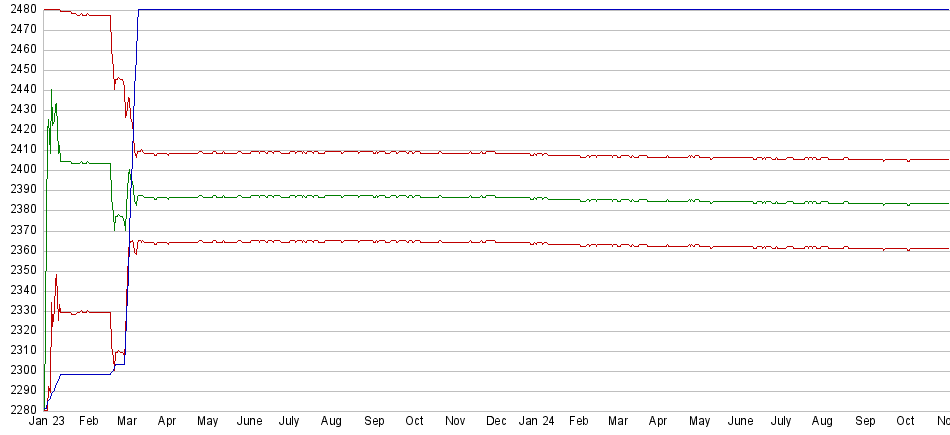Screen dimensions: 950x435
Task: Select the flat green line above Dec
Action: (x=496, y=196)
